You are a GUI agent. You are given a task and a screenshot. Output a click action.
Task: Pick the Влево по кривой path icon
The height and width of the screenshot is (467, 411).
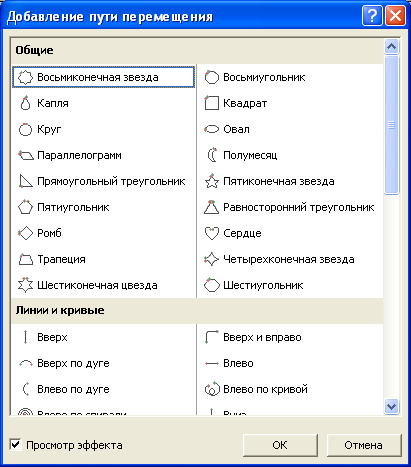click(212, 389)
